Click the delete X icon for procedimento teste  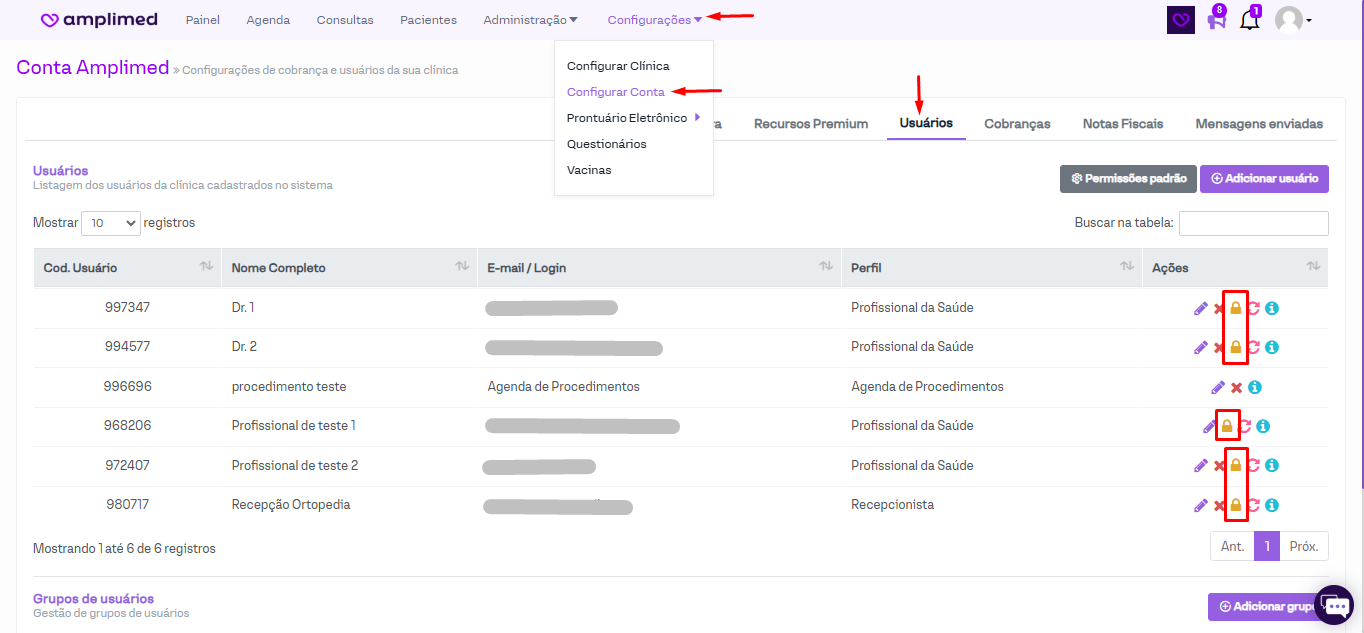point(1236,387)
